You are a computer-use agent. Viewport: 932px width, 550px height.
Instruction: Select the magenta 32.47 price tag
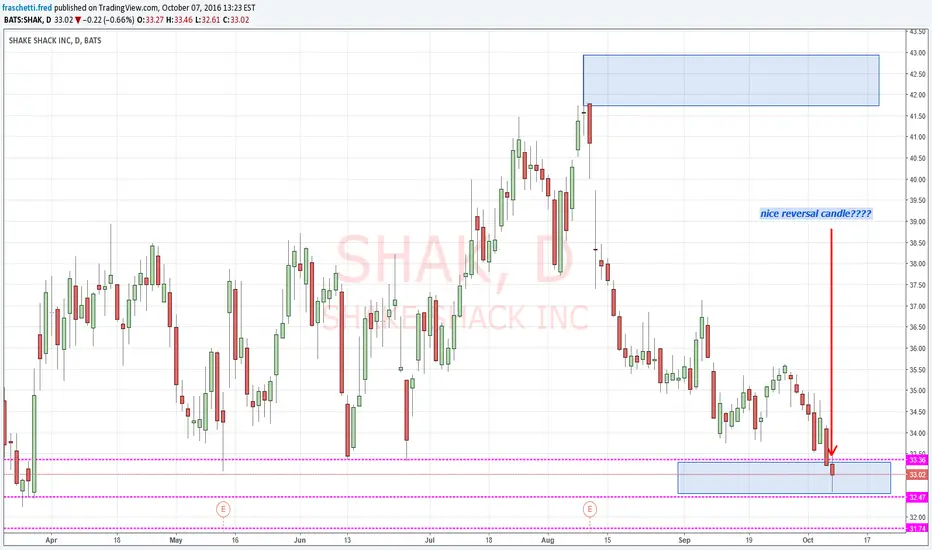[917, 497]
